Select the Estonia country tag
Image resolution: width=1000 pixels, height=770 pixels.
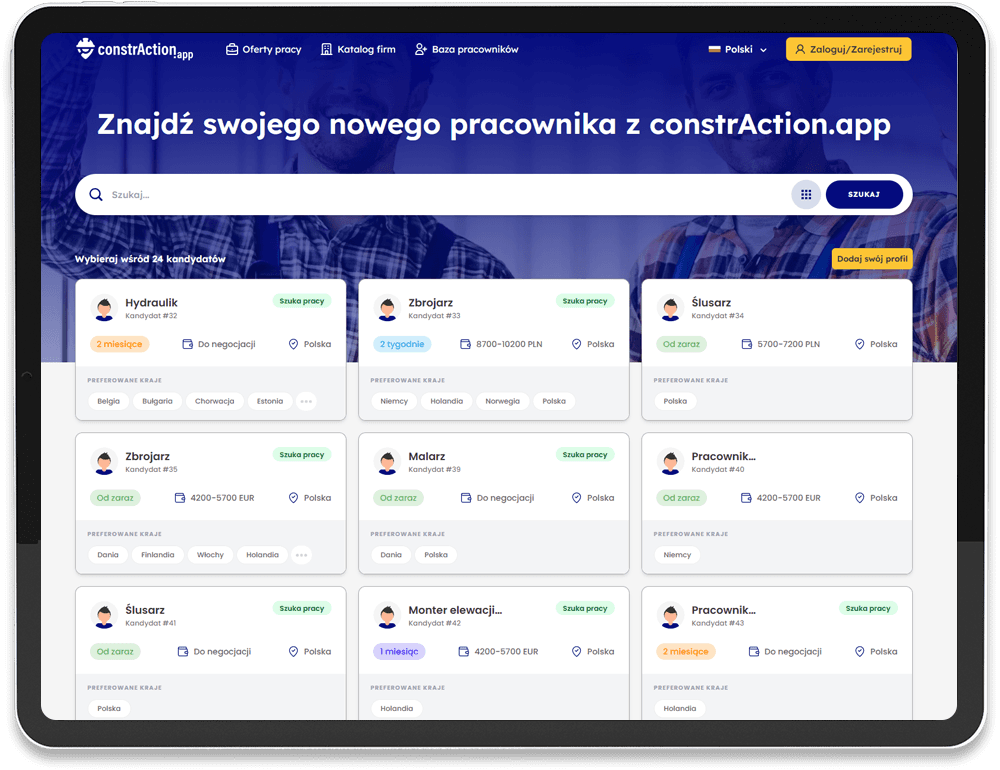tap(270, 401)
